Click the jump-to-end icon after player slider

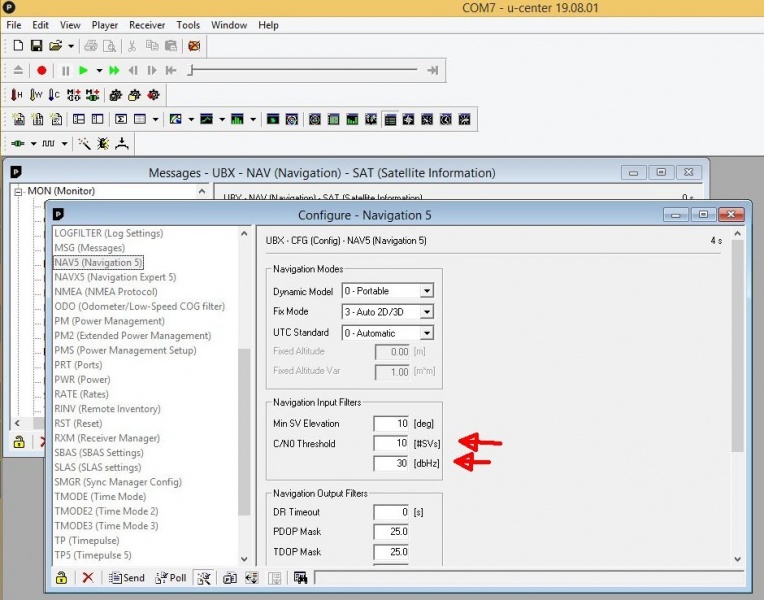(432, 71)
